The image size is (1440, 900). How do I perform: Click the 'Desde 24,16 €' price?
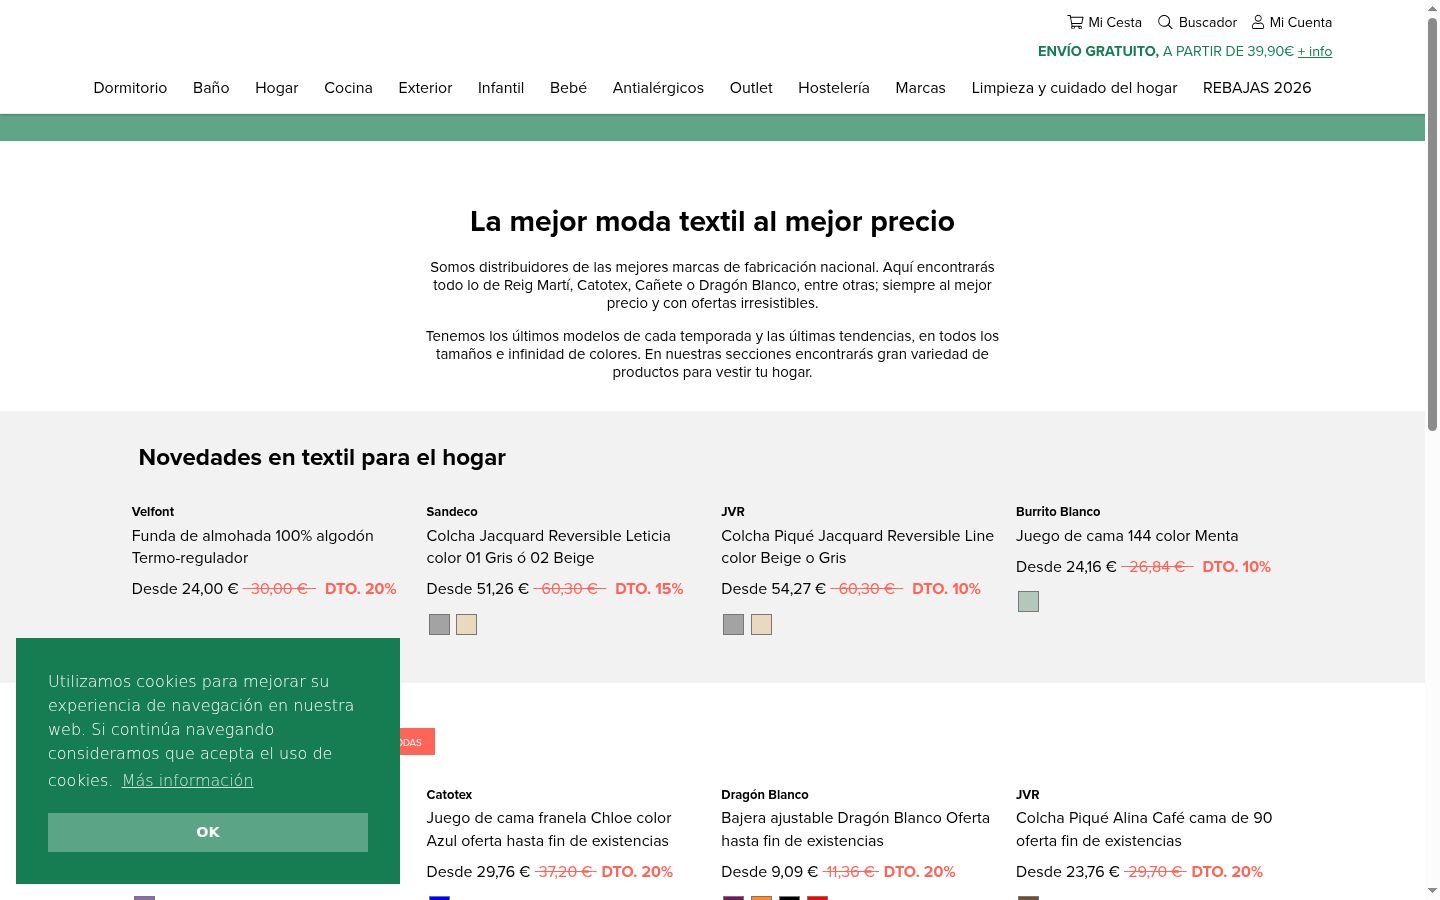pyautogui.click(x=1066, y=567)
